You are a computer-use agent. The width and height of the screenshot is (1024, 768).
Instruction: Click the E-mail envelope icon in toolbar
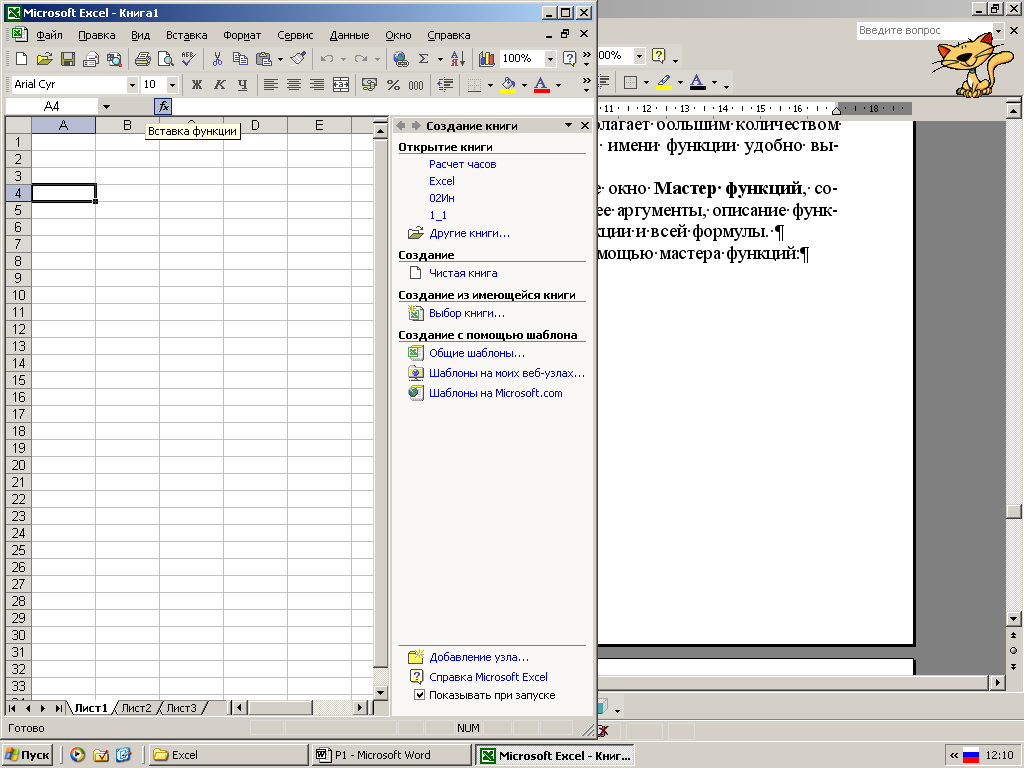pos(91,59)
